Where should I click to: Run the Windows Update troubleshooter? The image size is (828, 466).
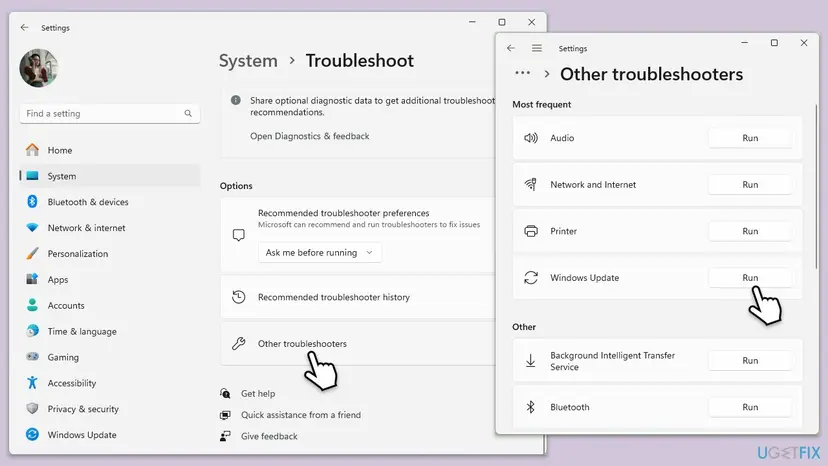[x=750, y=277]
